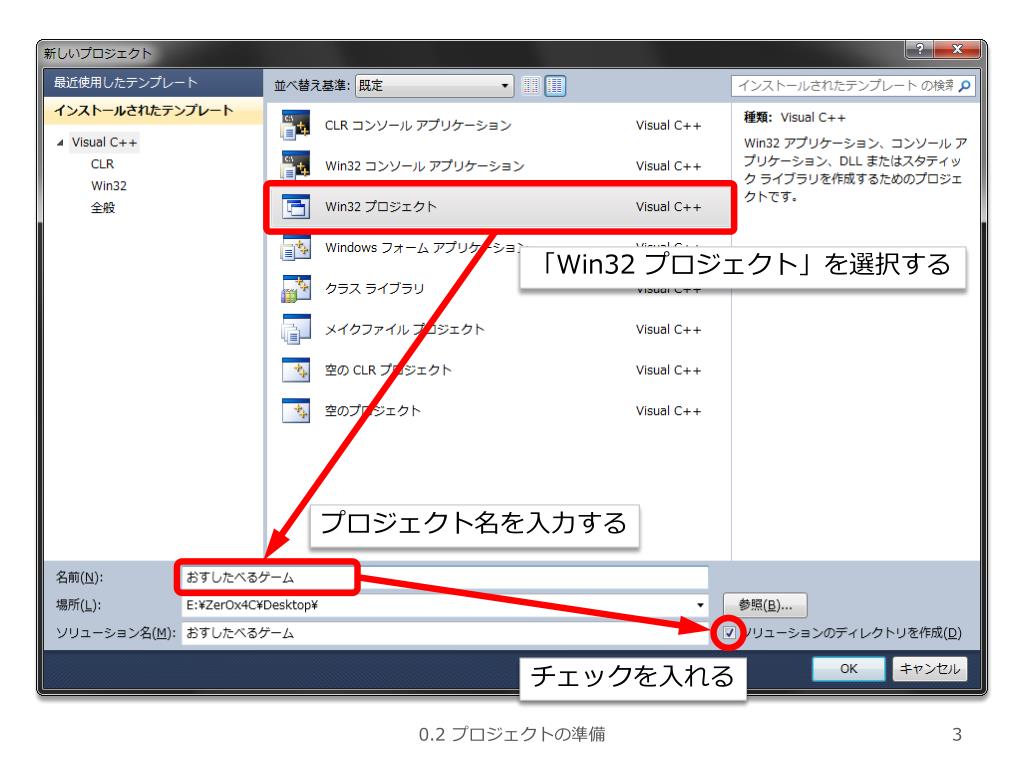
Task: Click the dialog help question mark button
Action: tap(920, 49)
